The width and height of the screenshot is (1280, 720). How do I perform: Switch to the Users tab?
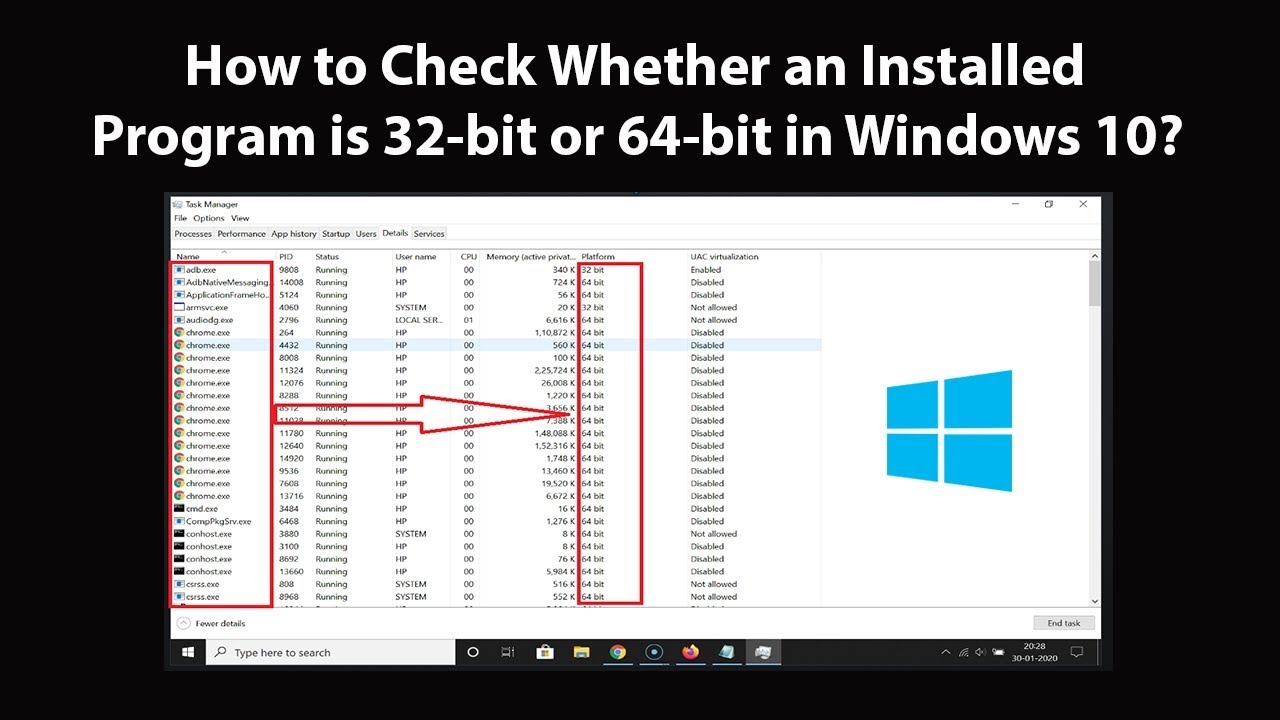click(x=366, y=234)
